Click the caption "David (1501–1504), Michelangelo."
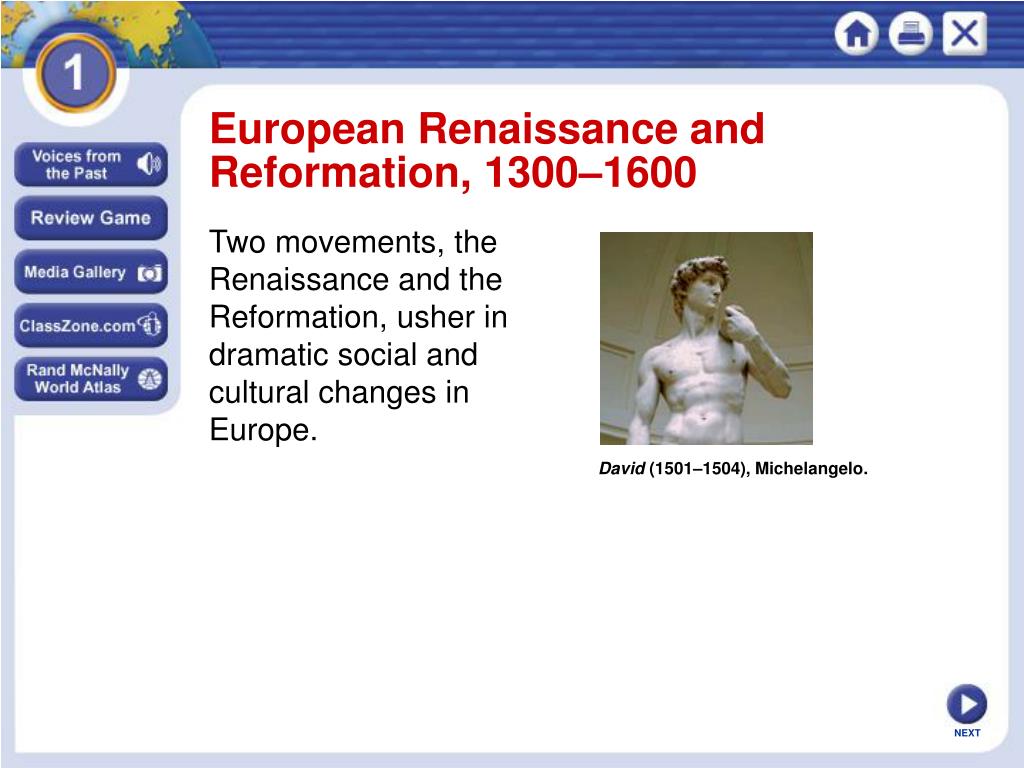This screenshot has height=768, width=1024. (733, 469)
